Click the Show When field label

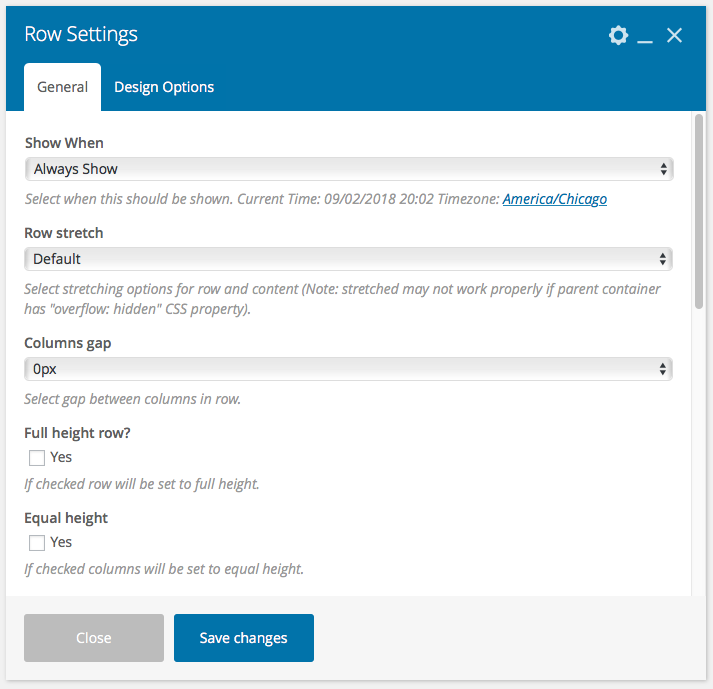tap(64, 143)
